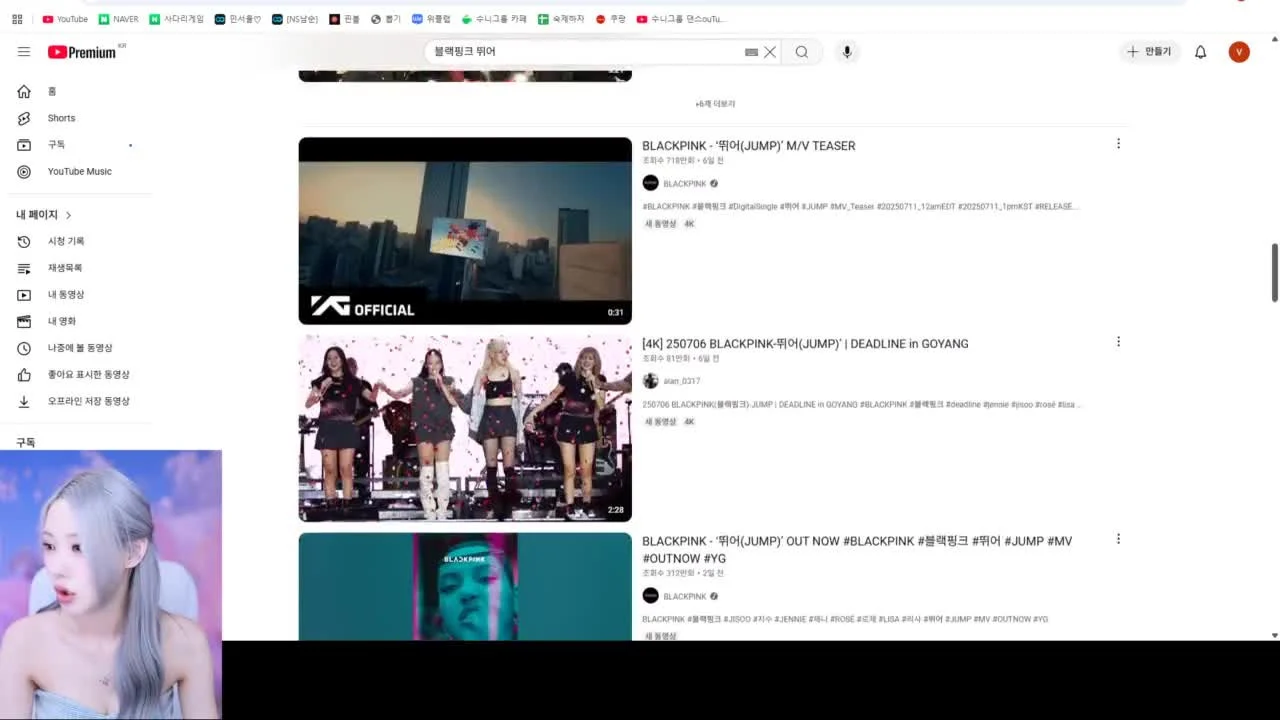1280x720 pixels.
Task: Click the page vertical scrollbar thumb
Action: 1274,271
